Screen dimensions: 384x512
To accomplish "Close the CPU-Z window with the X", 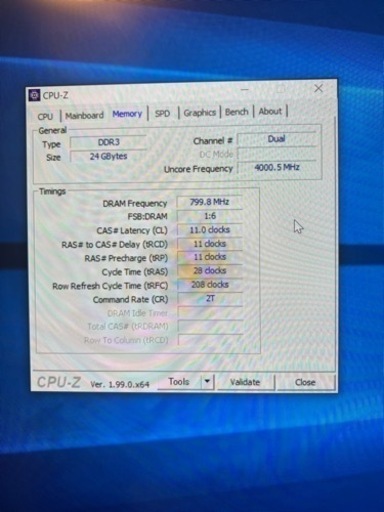I will 319,88.
